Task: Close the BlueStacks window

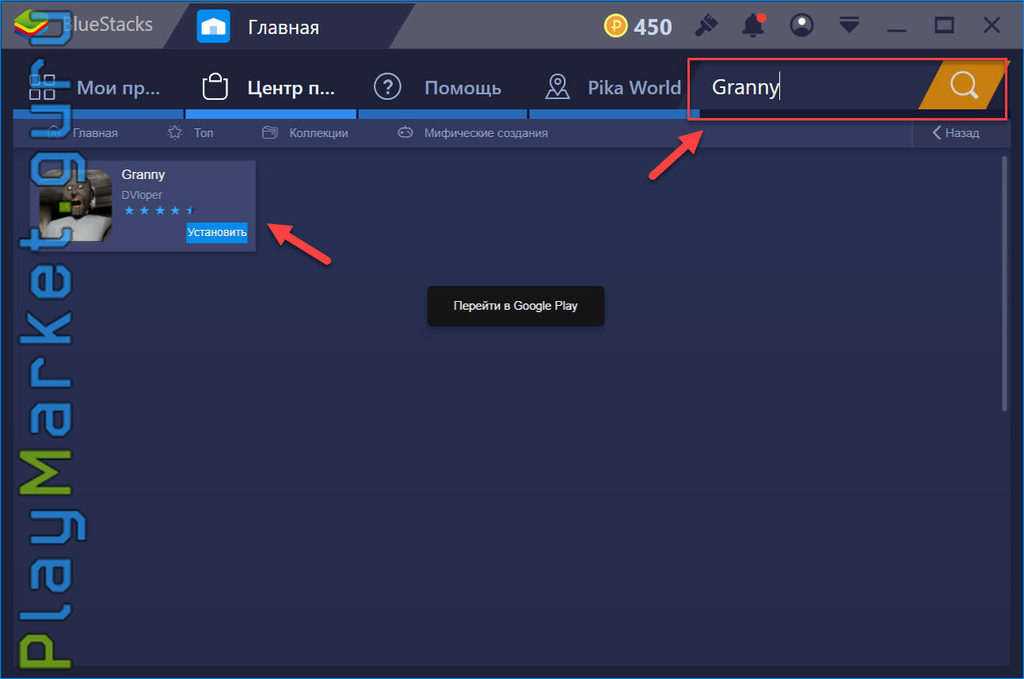Action: [x=991, y=25]
